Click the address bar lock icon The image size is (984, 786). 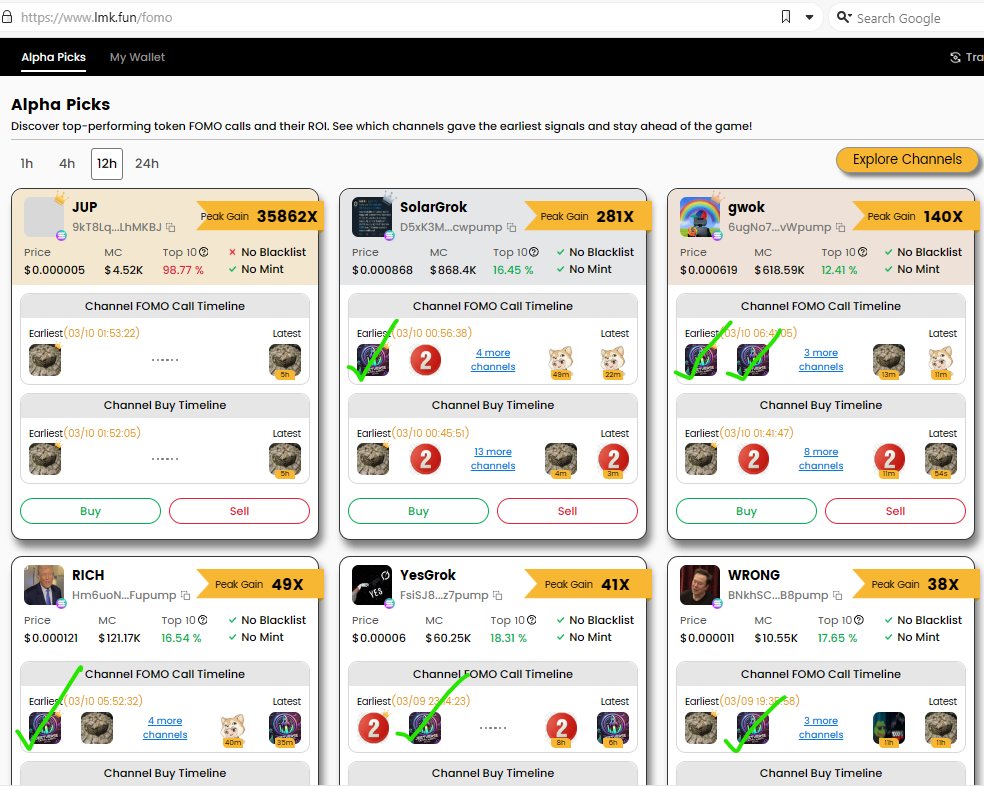point(7,17)
